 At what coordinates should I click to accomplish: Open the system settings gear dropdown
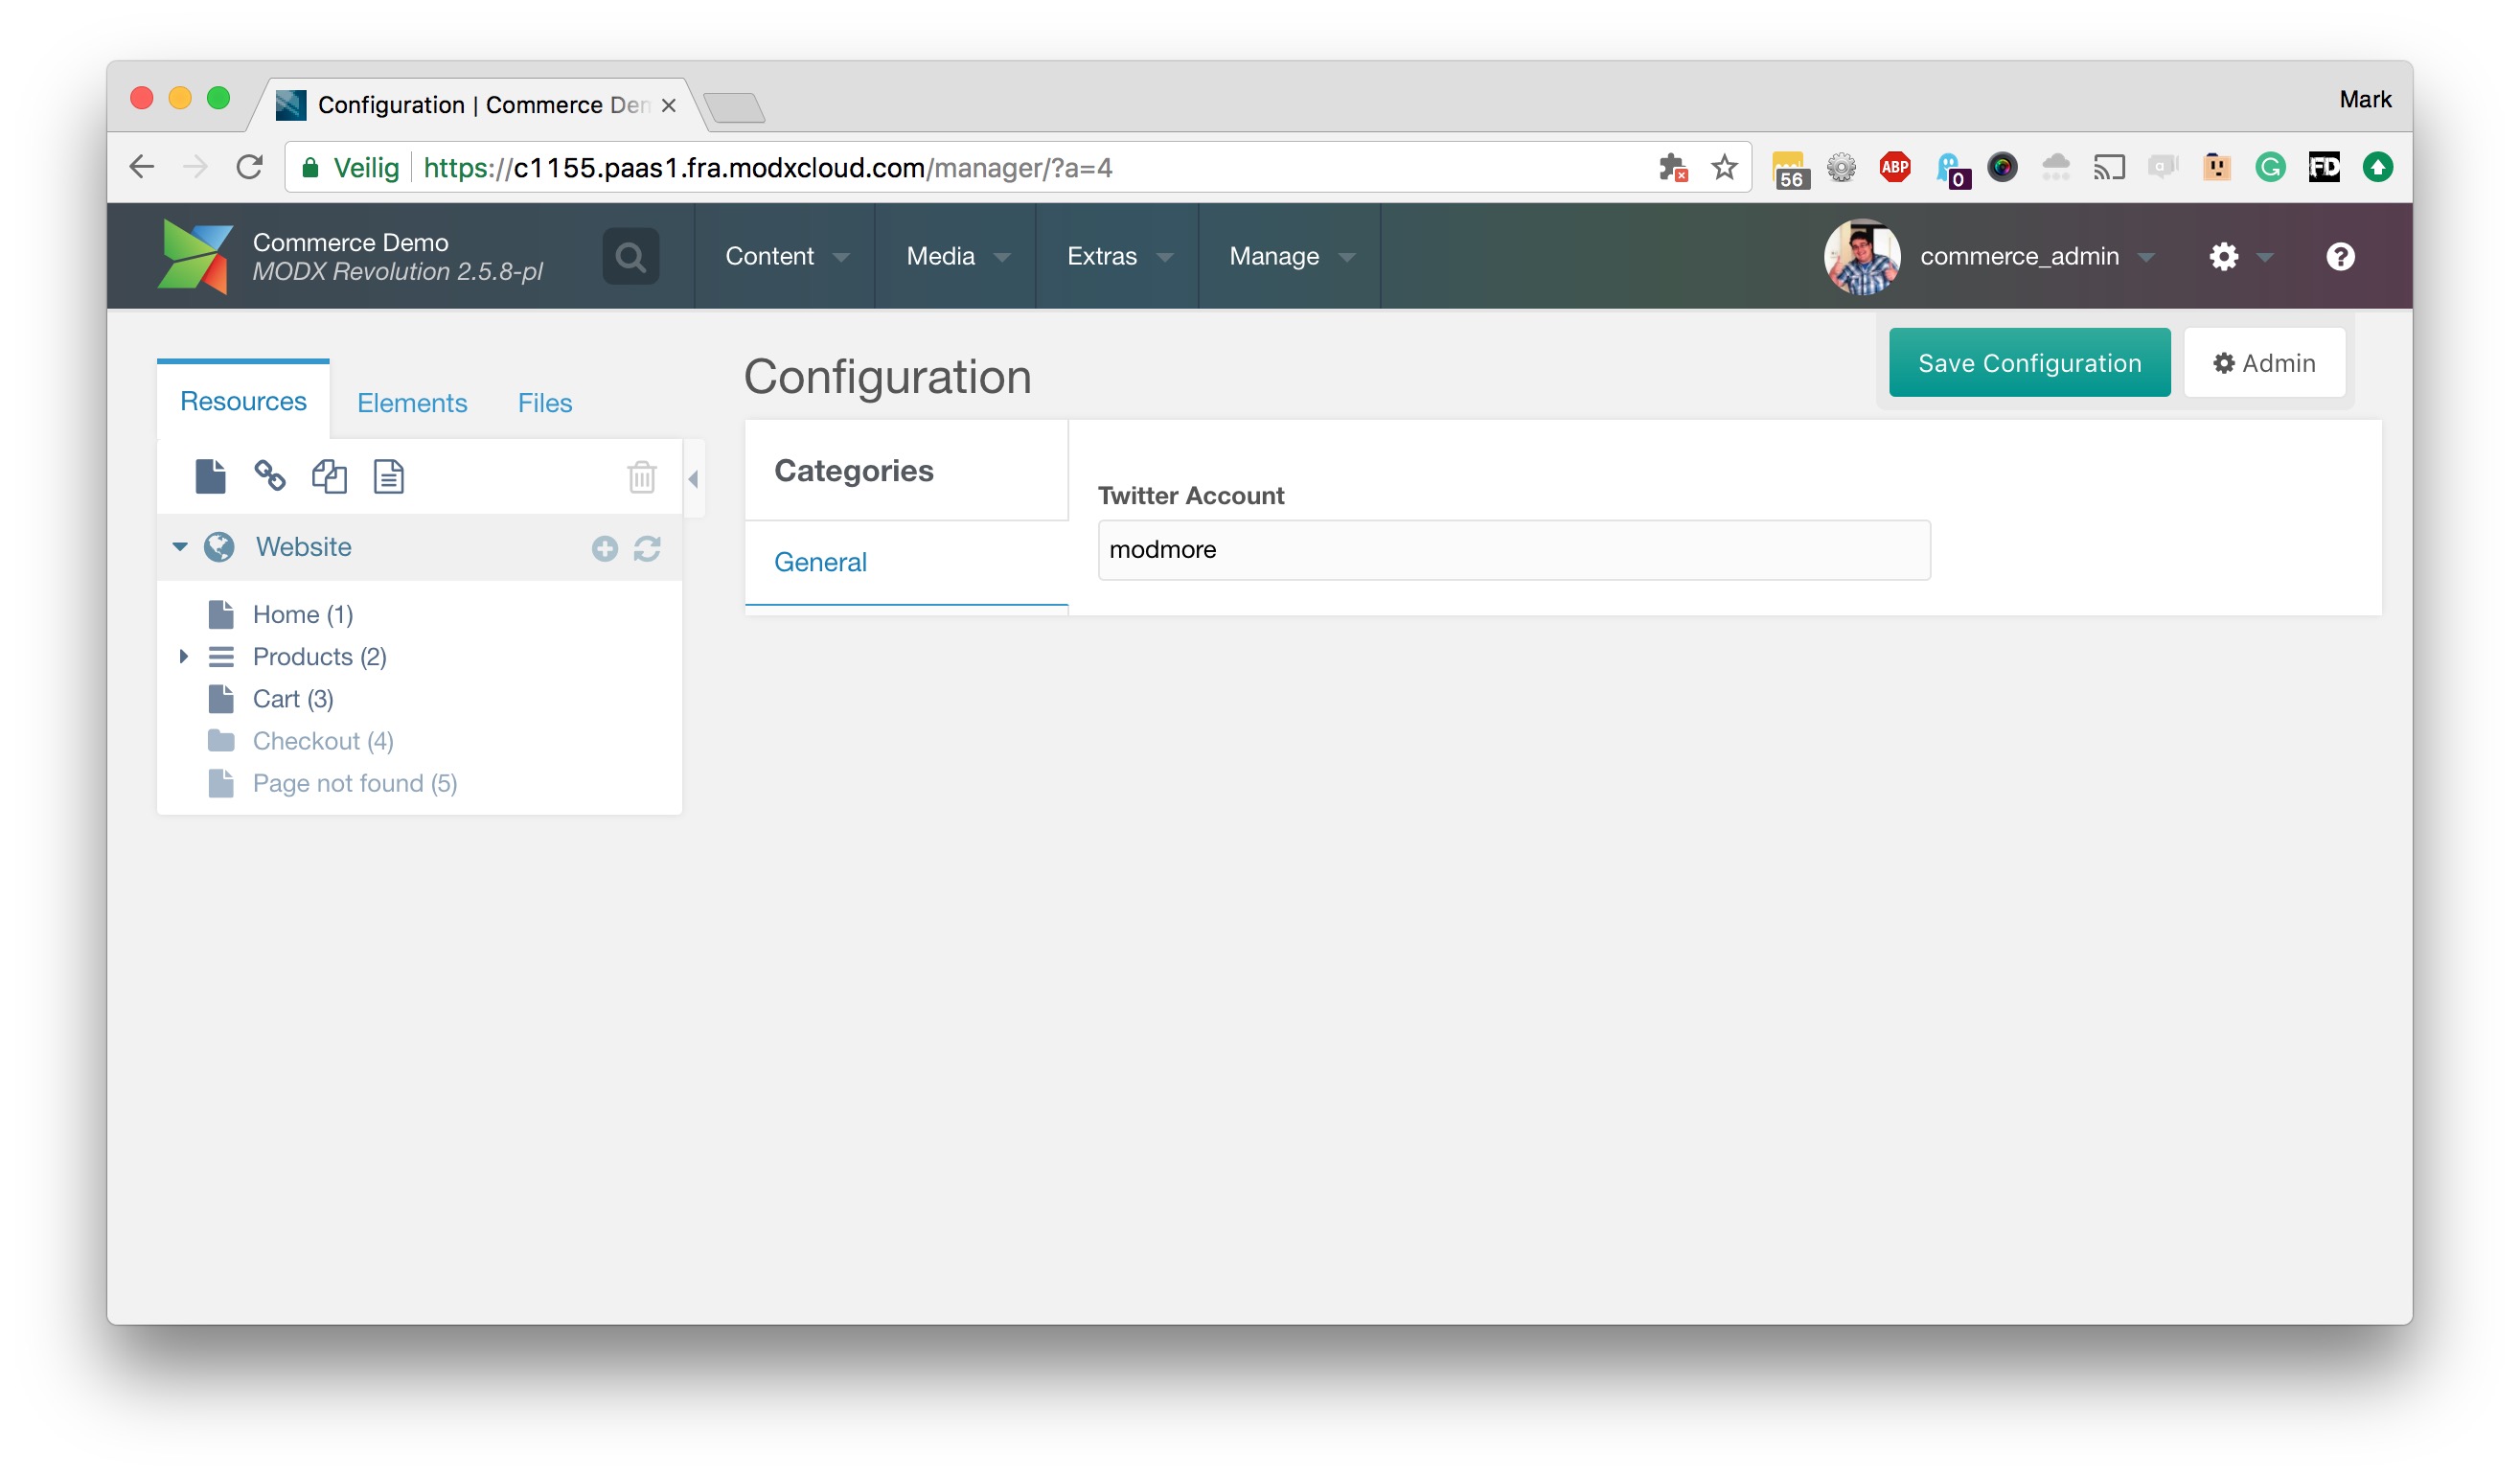coord(2238,257)
